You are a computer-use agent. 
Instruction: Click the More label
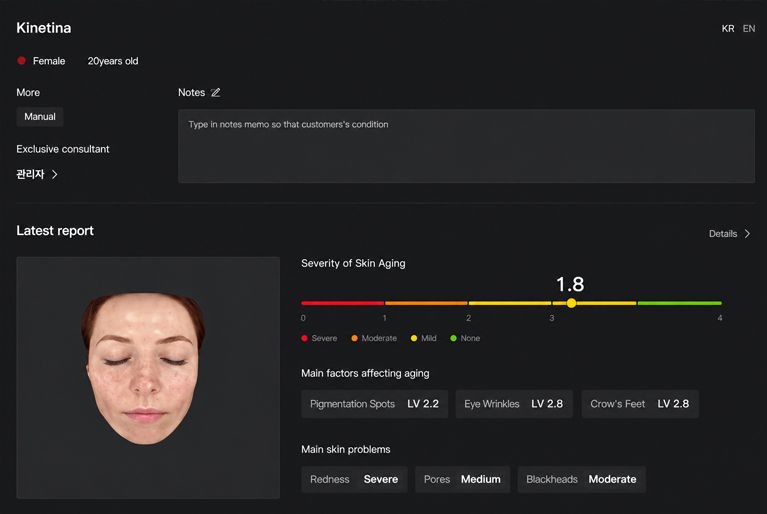coord(28,92)
